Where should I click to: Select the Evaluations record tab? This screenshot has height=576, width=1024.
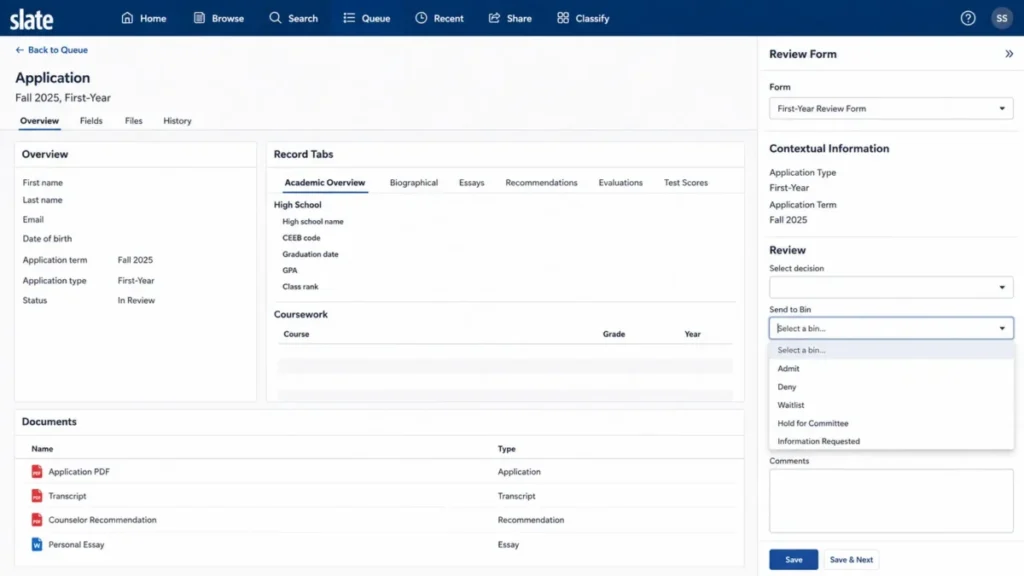620,183
